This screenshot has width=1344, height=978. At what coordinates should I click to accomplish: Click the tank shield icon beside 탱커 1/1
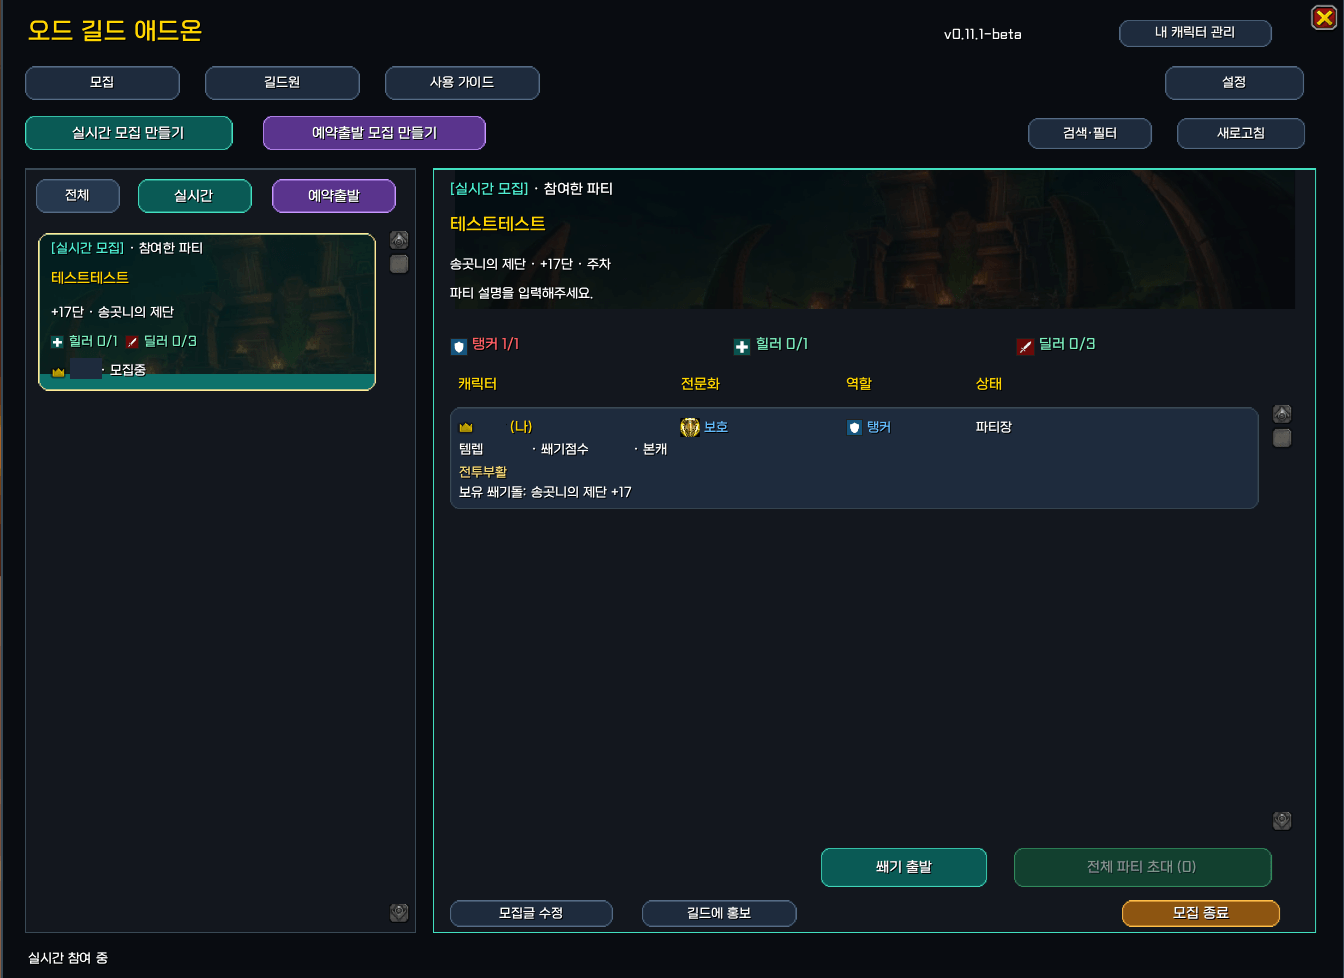pyautogui.click(x=459, y=347)
